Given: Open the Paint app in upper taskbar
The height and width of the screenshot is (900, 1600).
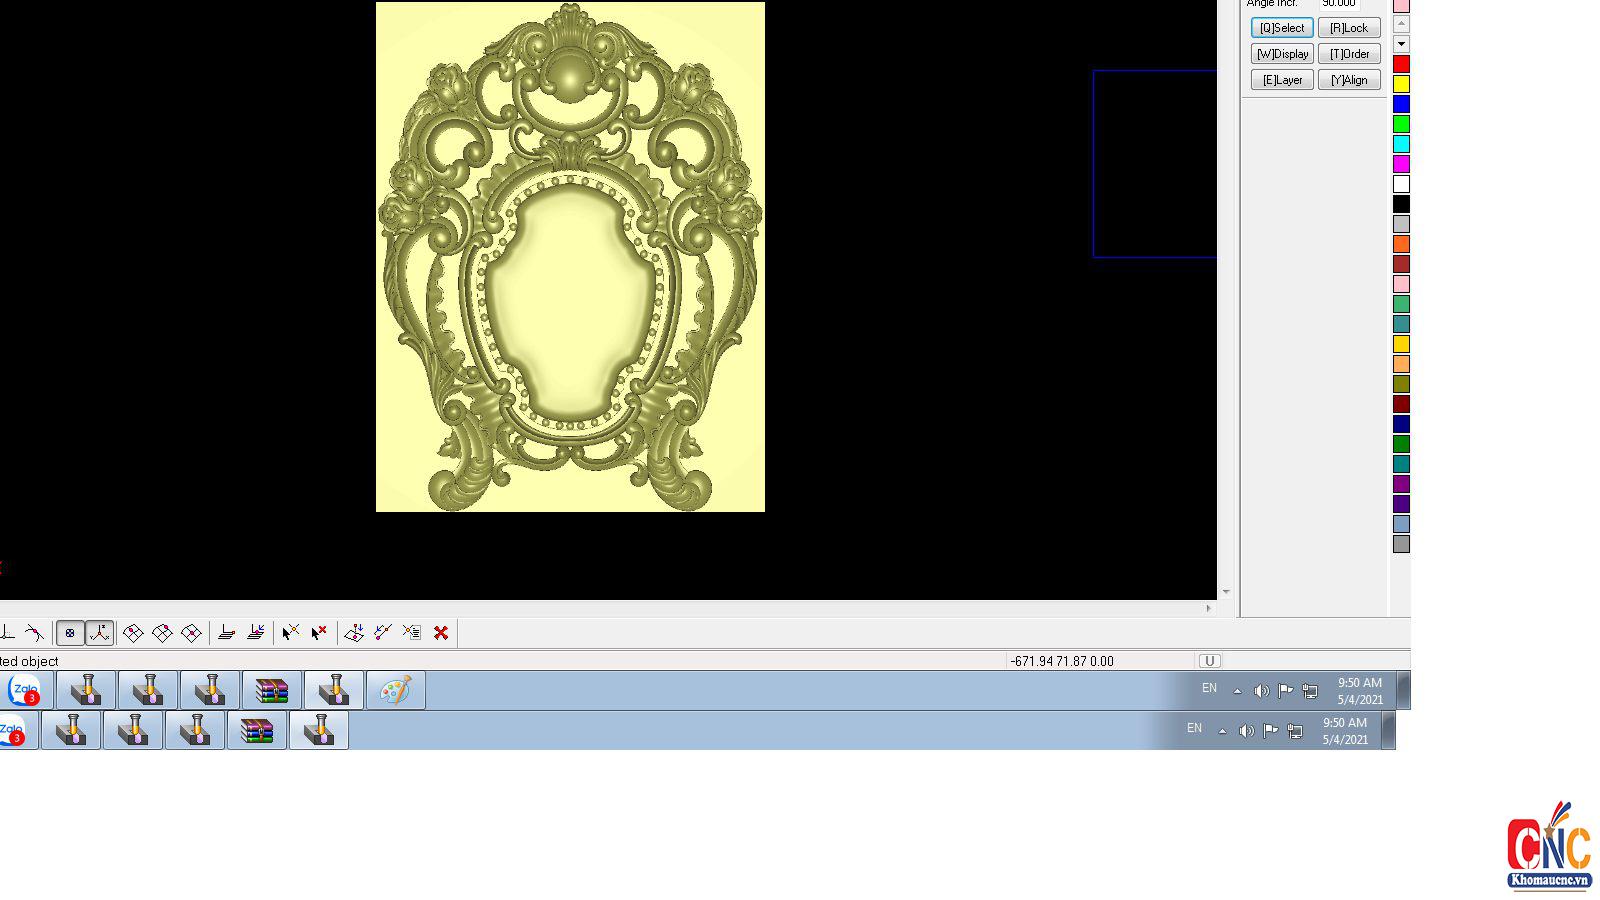Looking at the screenshot, I should (395, 691).
